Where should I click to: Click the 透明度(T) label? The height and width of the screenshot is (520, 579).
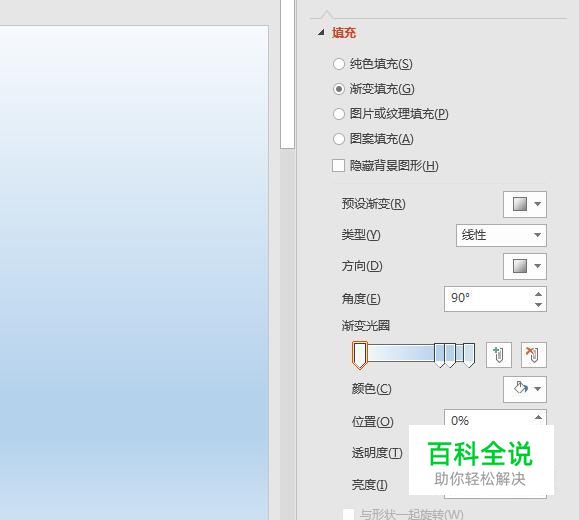pyautogui.click(x=377, y=452)
